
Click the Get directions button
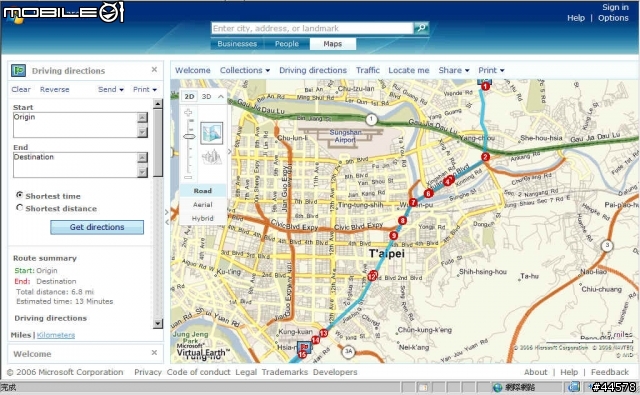97,227
